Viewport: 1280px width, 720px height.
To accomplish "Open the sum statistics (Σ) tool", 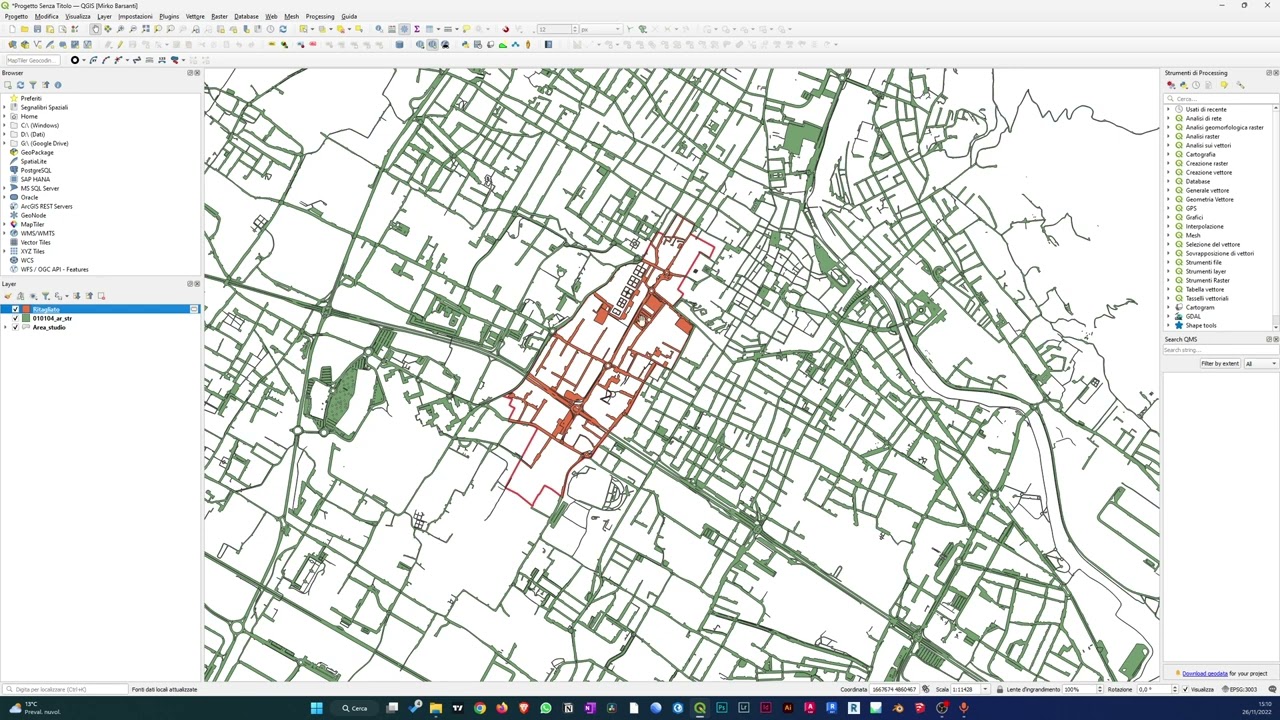I will (x=417, y=29).
